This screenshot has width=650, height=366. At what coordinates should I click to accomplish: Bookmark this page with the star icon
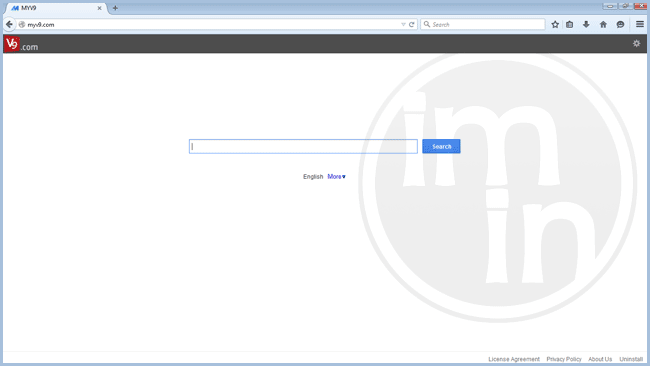[x=555, y=24]
